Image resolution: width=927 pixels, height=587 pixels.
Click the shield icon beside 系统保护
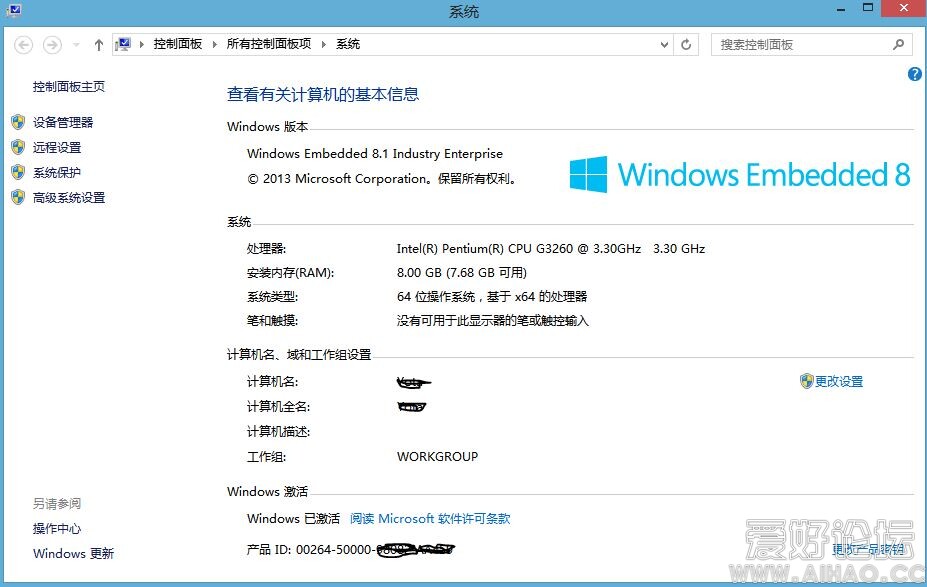click(18, 172)
